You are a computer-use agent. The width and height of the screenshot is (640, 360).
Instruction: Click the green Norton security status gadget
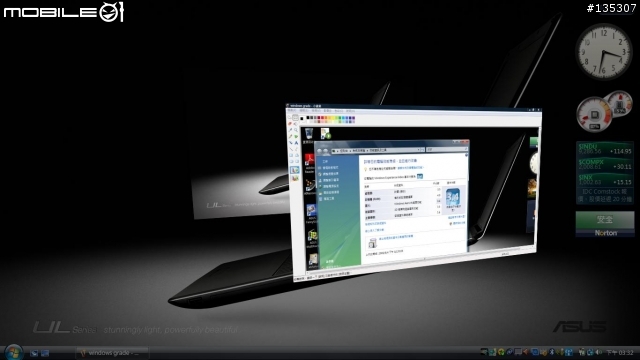(x=605, y=224)
